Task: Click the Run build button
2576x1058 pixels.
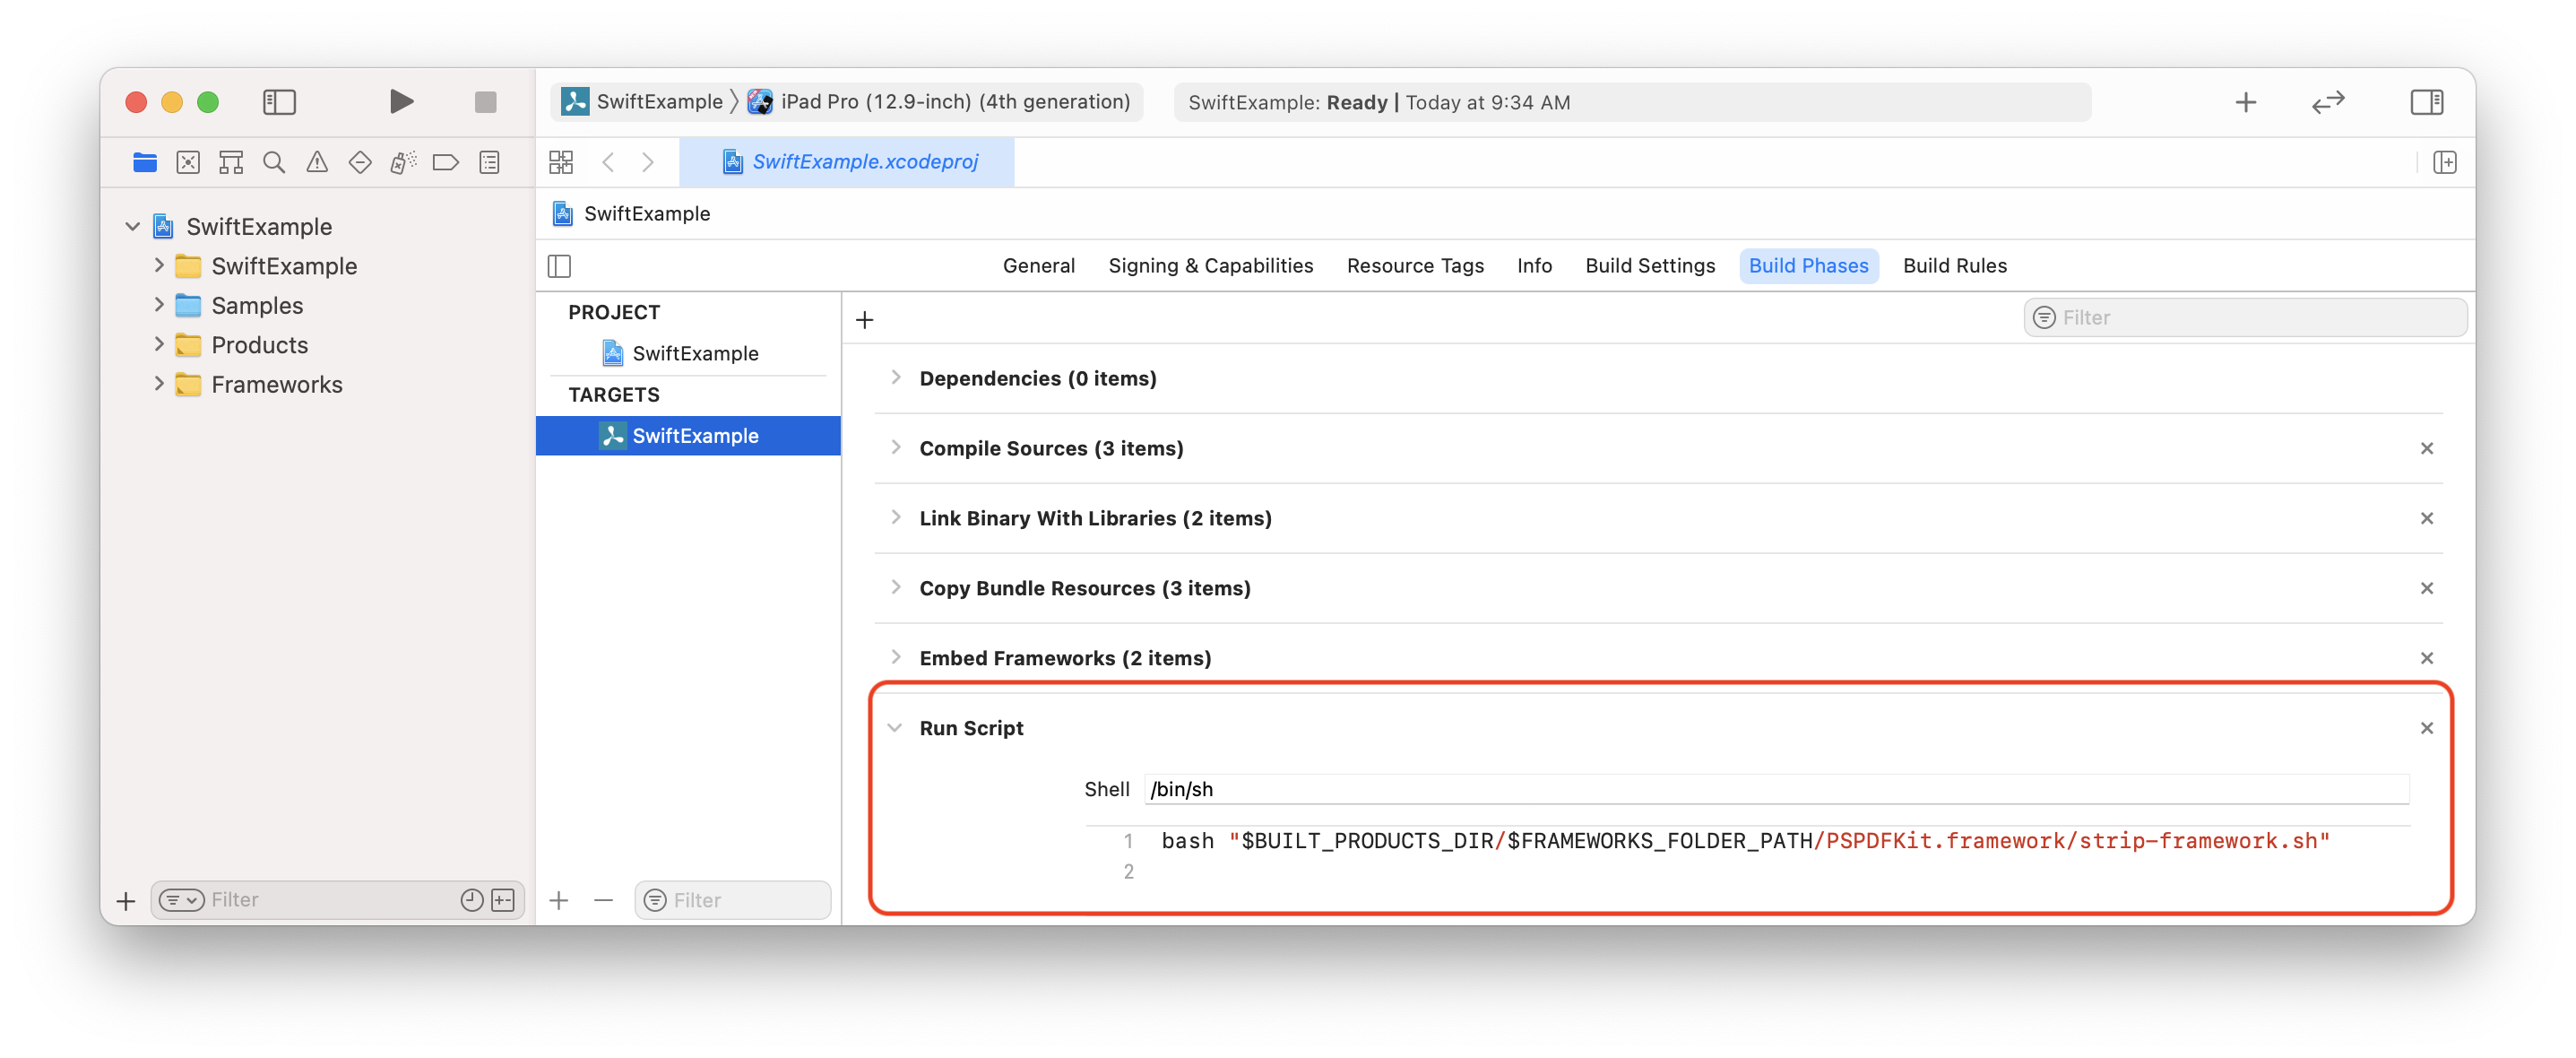Action: [401, 102]
